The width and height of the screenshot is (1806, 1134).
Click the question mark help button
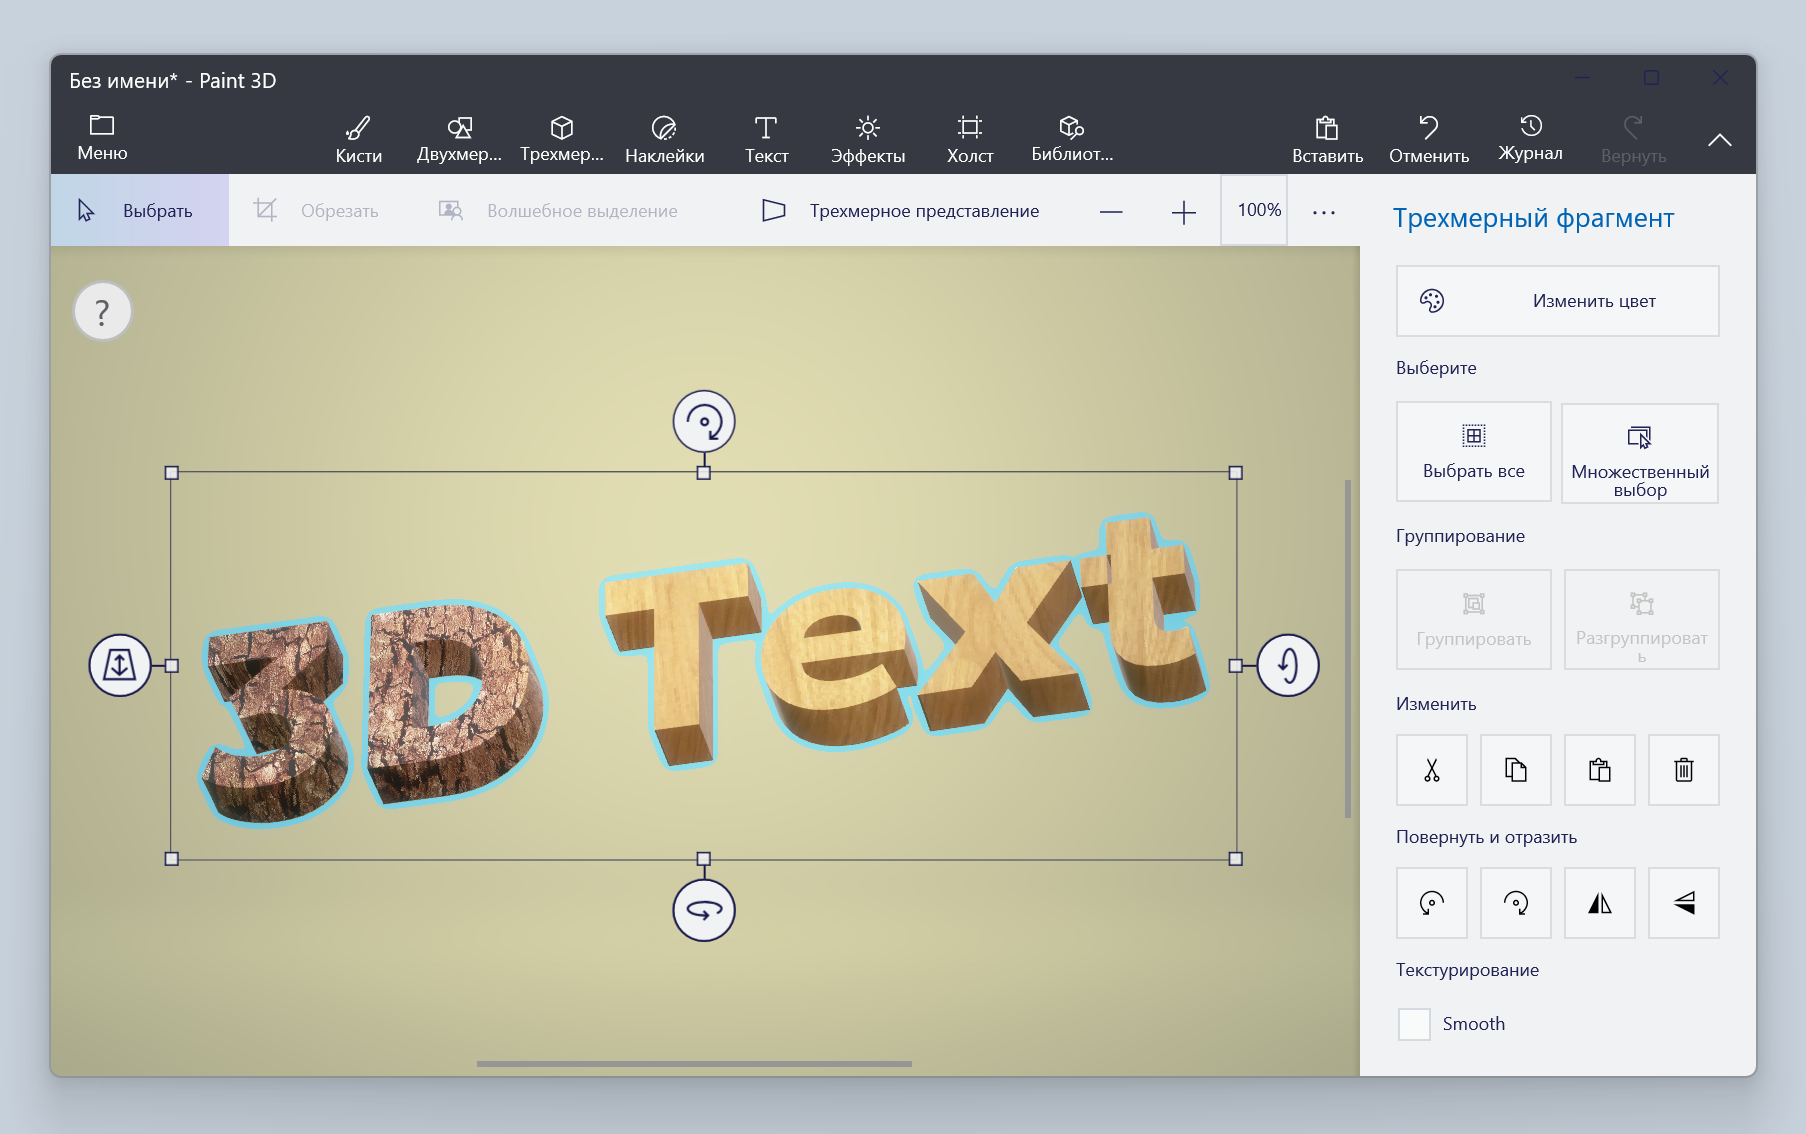tap(102, 312)
